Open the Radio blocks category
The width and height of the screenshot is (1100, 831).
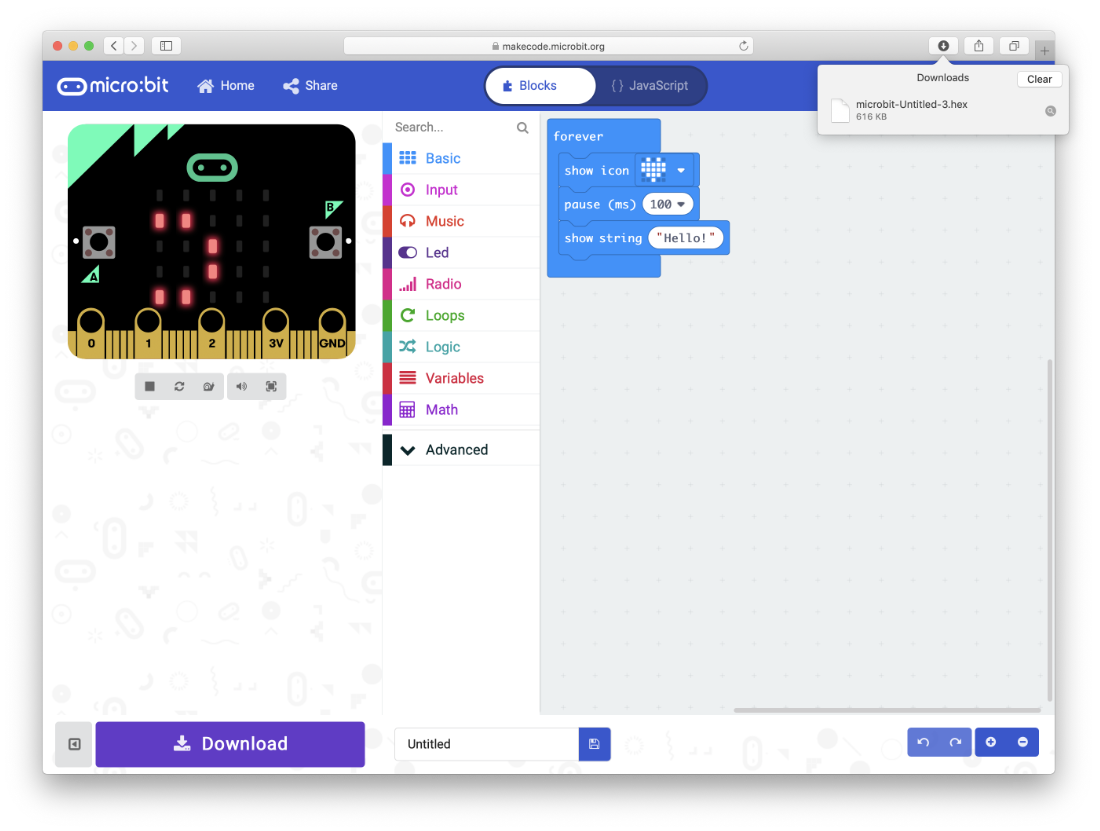coord(461,284)
